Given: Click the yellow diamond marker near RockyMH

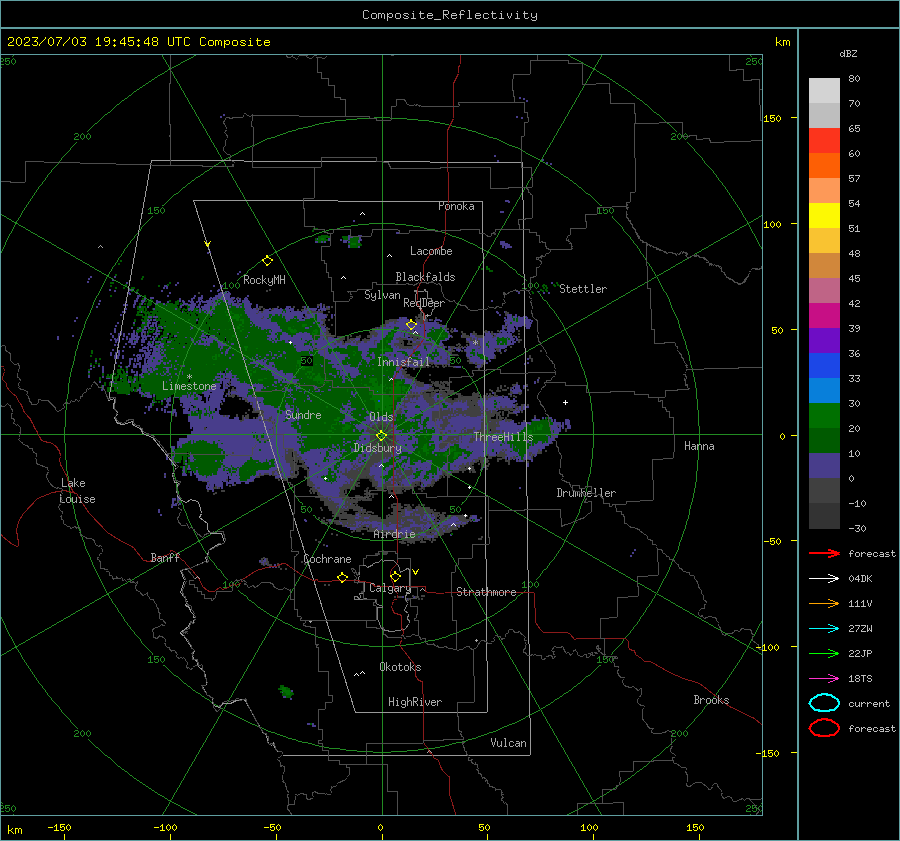Looking at the screenshot, I should click(267, 261).
